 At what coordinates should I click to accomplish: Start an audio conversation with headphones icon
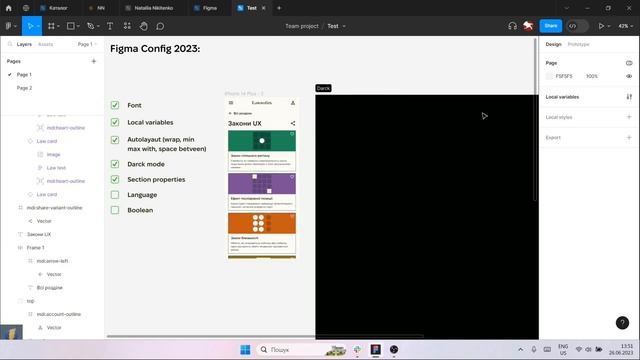512,26
